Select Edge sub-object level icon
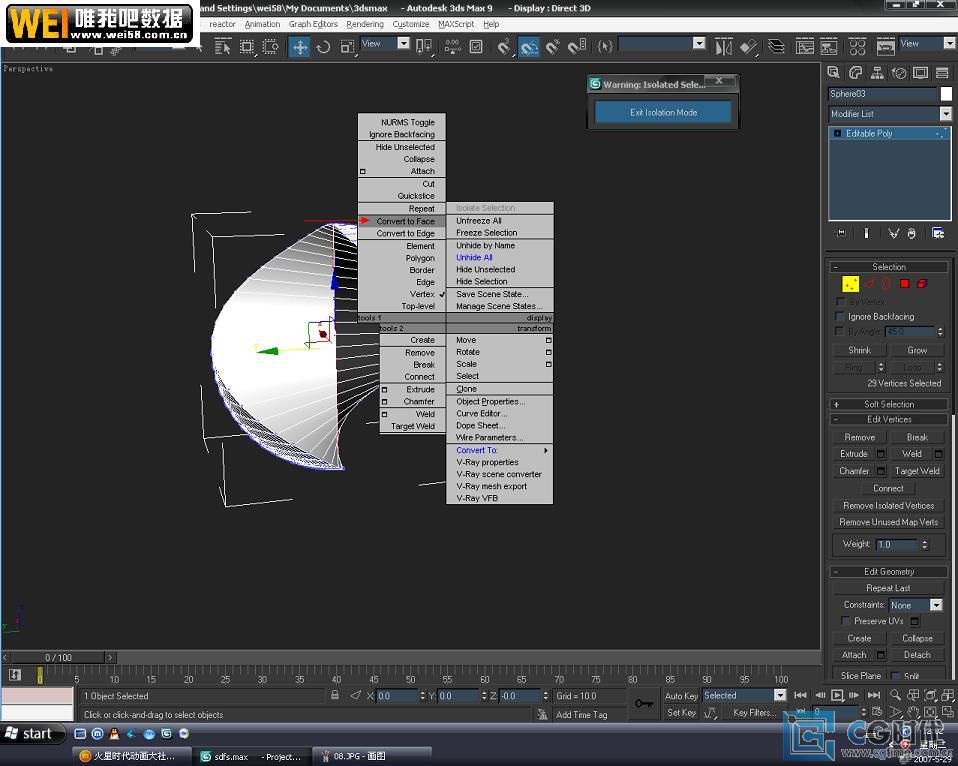This screenshot has height=766, width=958. pyautogui.click(x=869, y=283)
